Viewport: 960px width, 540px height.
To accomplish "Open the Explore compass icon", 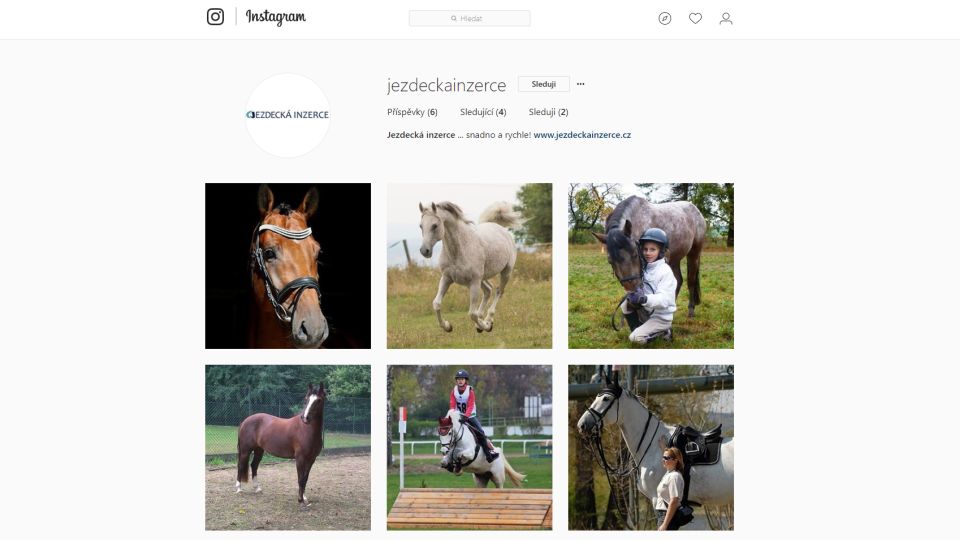I will tap(665, 18).
